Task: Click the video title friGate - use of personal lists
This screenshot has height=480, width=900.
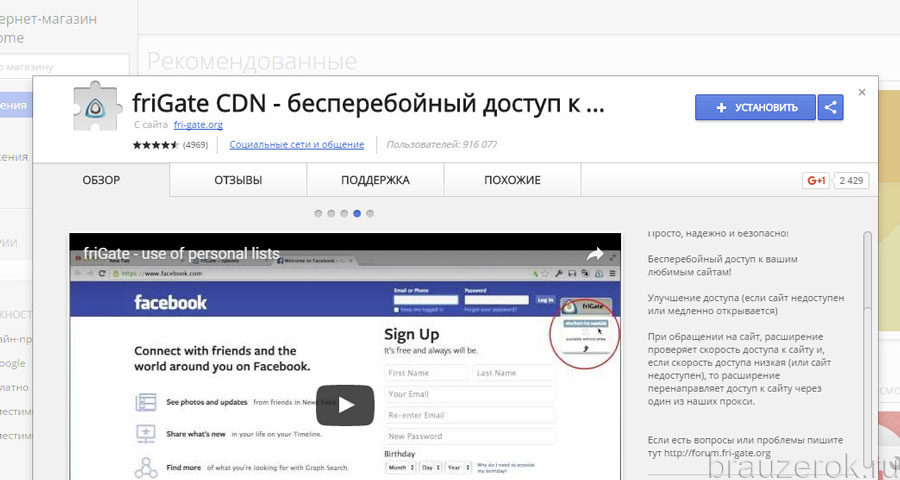Action: point(181,253)
